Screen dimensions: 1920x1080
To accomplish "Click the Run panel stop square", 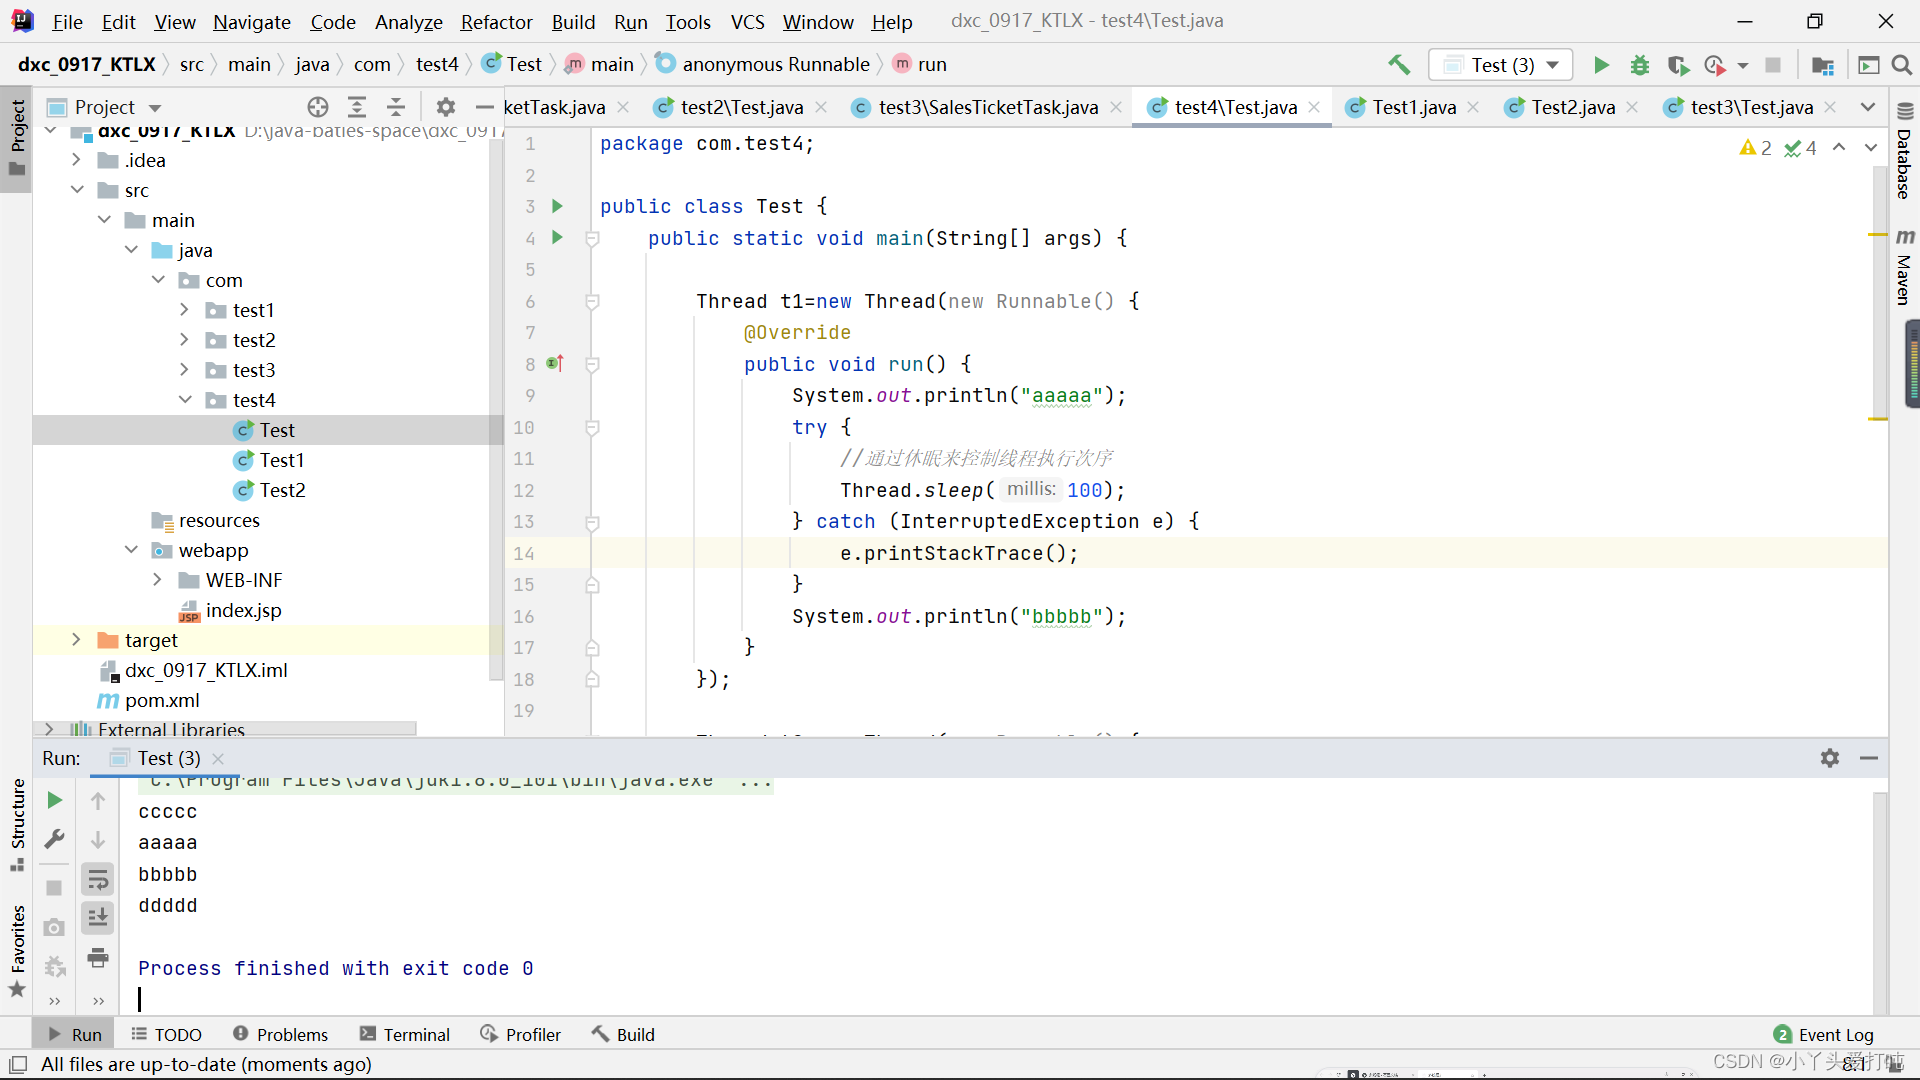I will pos(55,888).
